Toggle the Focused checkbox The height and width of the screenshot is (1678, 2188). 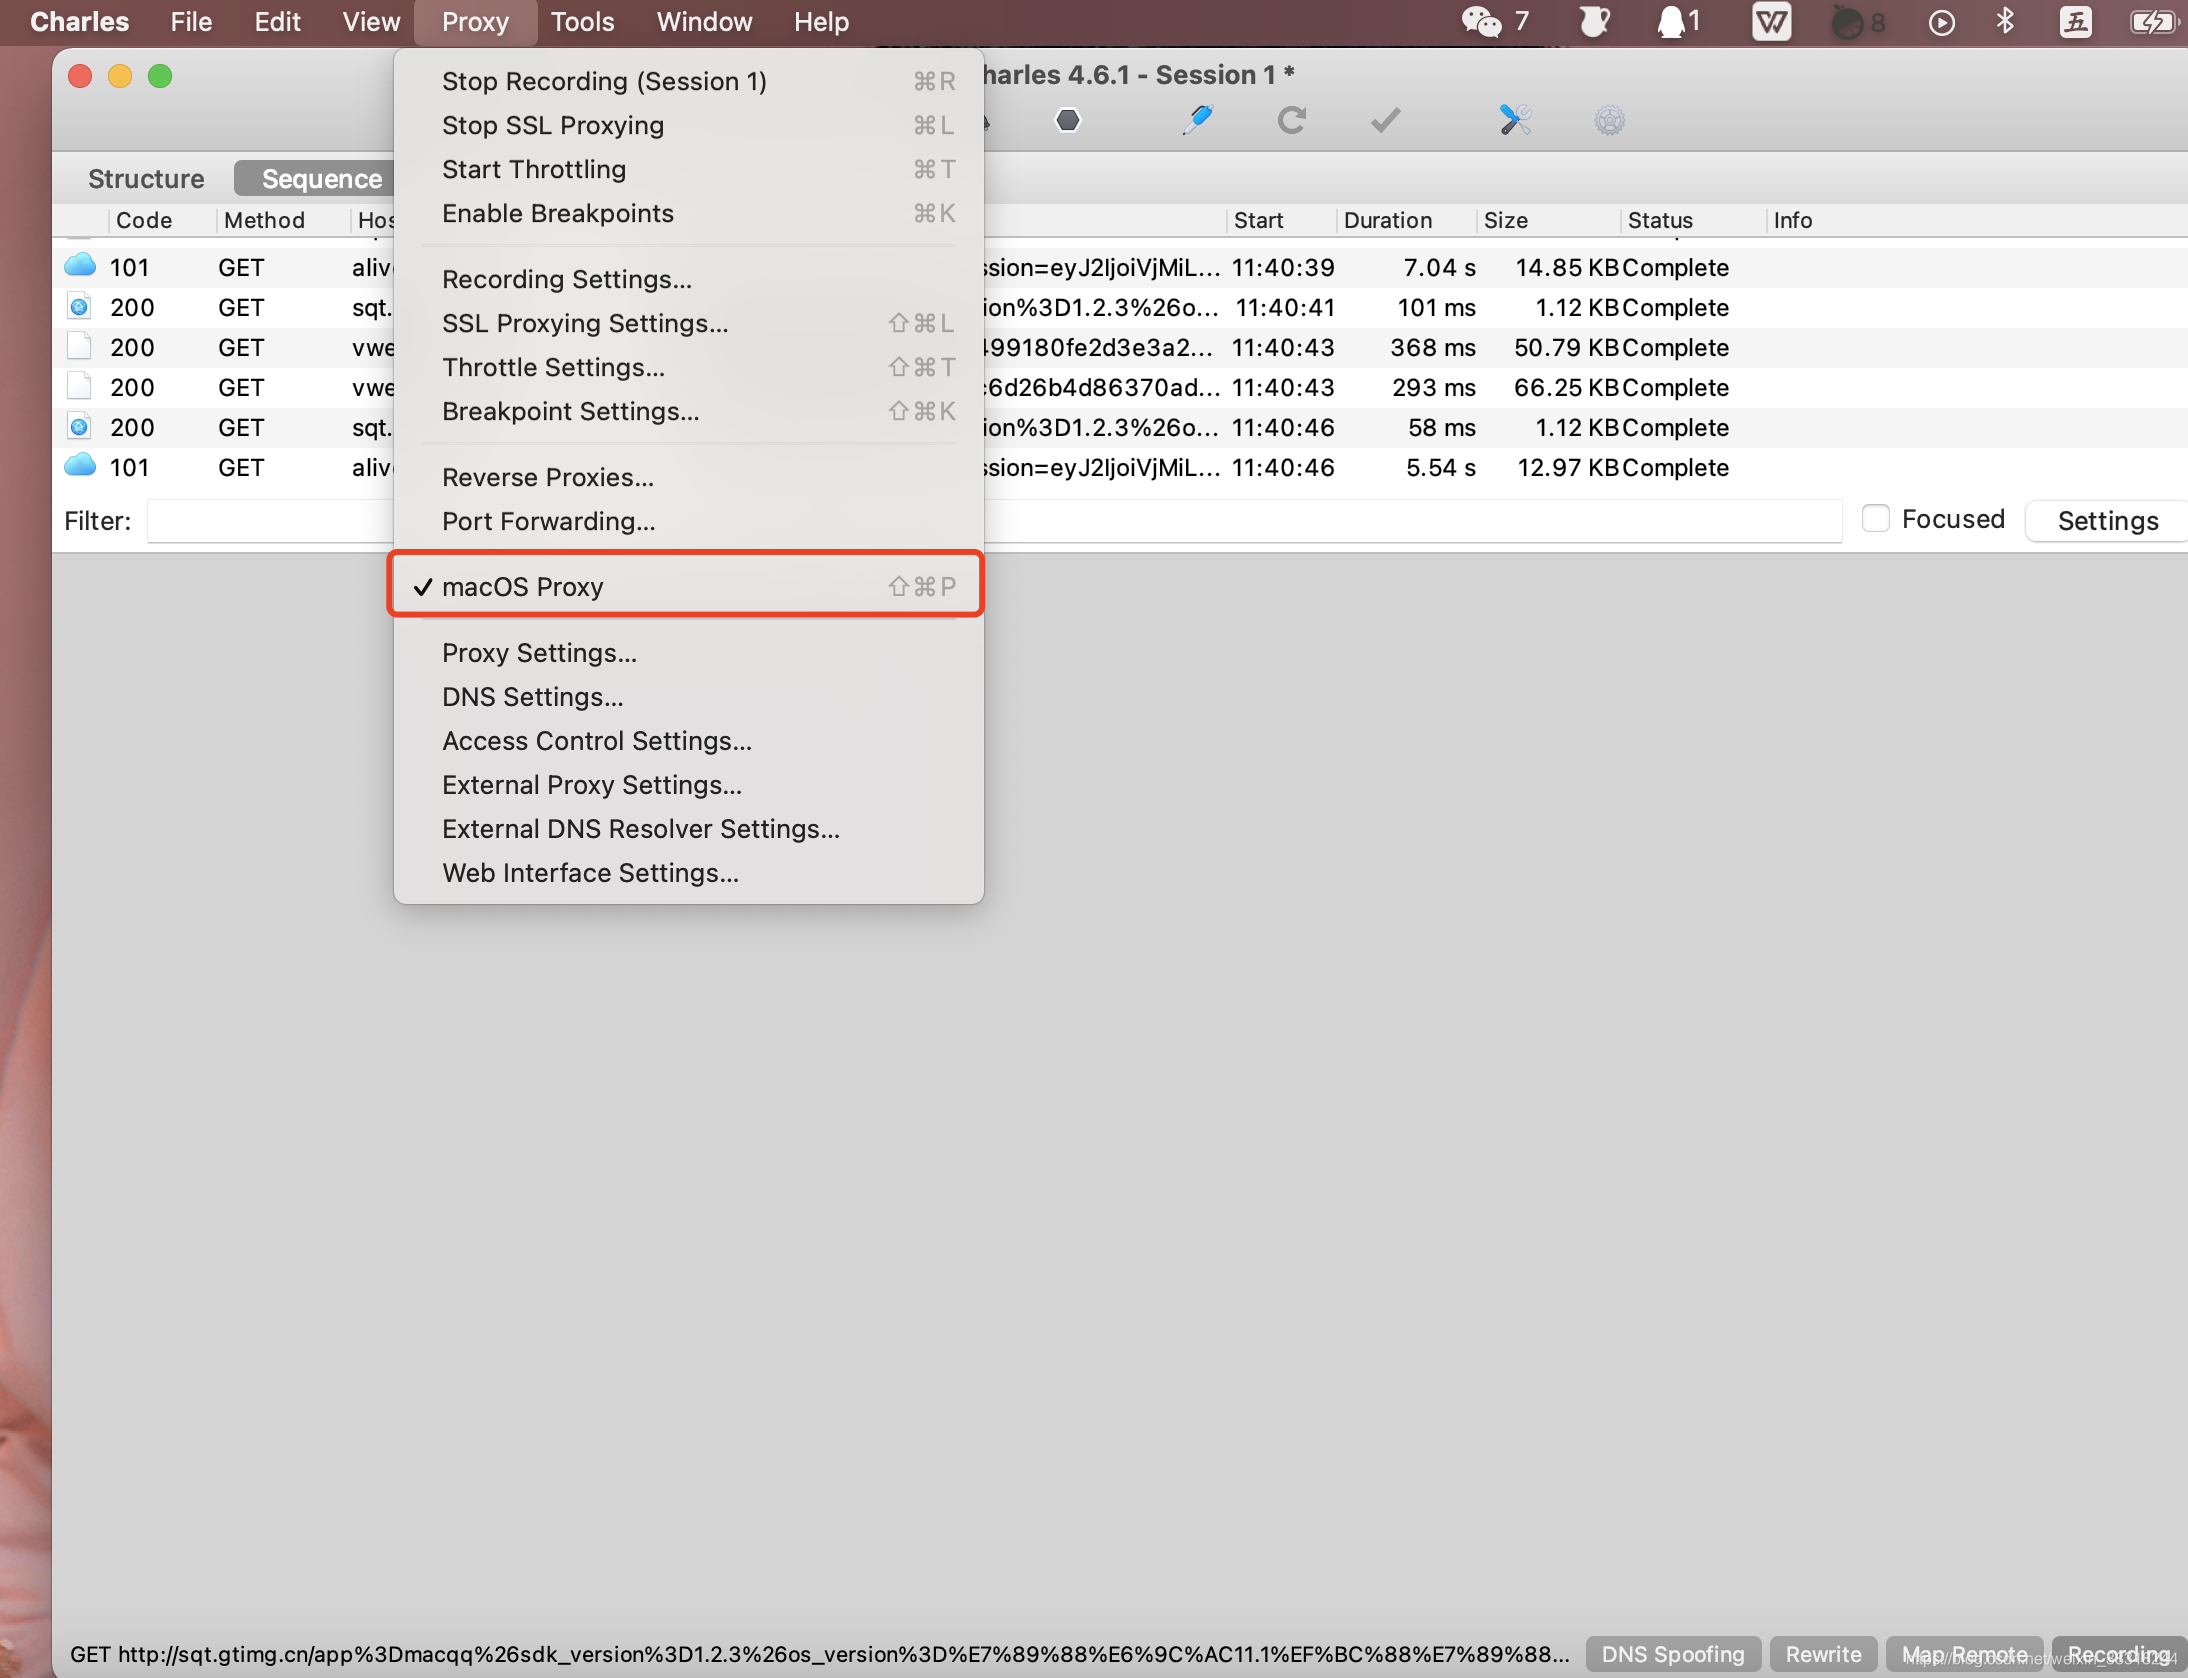coord(1875,519)
